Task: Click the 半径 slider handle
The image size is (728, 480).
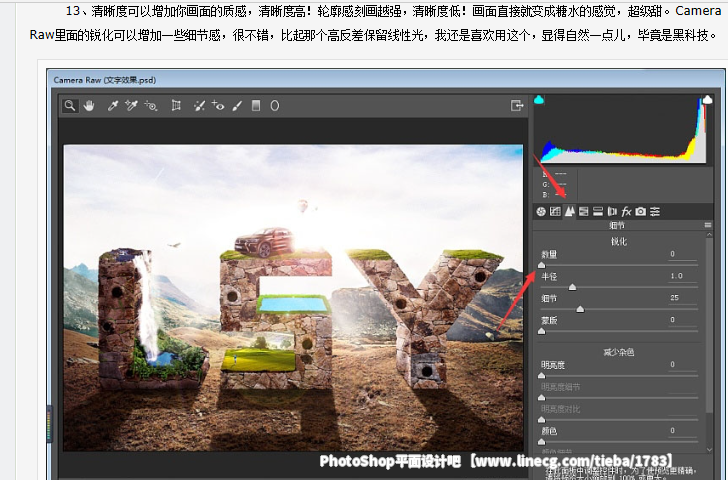Action: point(572,287)
